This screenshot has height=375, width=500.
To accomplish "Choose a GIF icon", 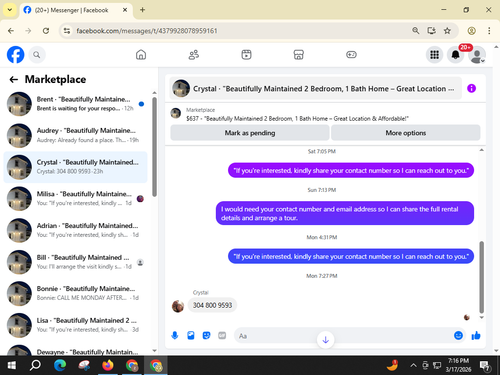I will point(222,335).
